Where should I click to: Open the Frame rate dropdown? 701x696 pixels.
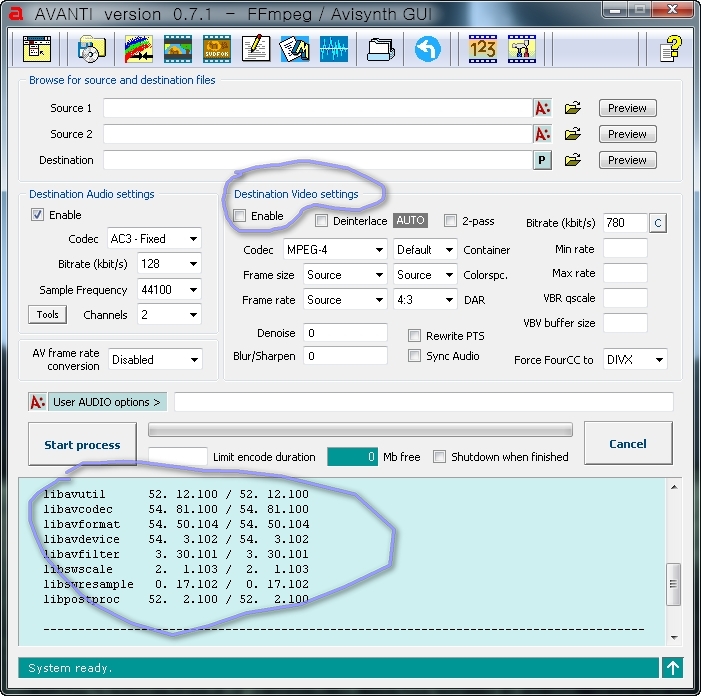point(345,299)
